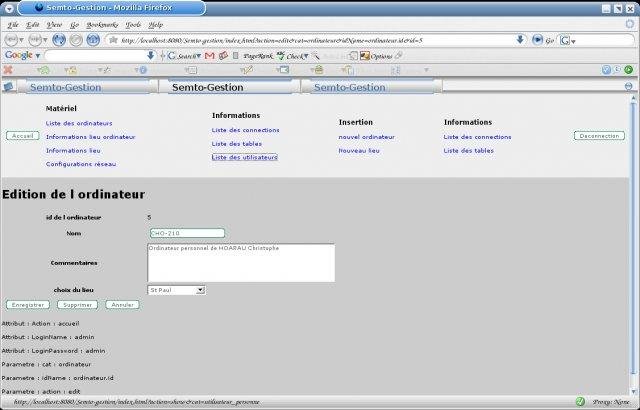Open the Bookmarks menu
The height and width of the screenshot is (410, 640).
point(102,25)
